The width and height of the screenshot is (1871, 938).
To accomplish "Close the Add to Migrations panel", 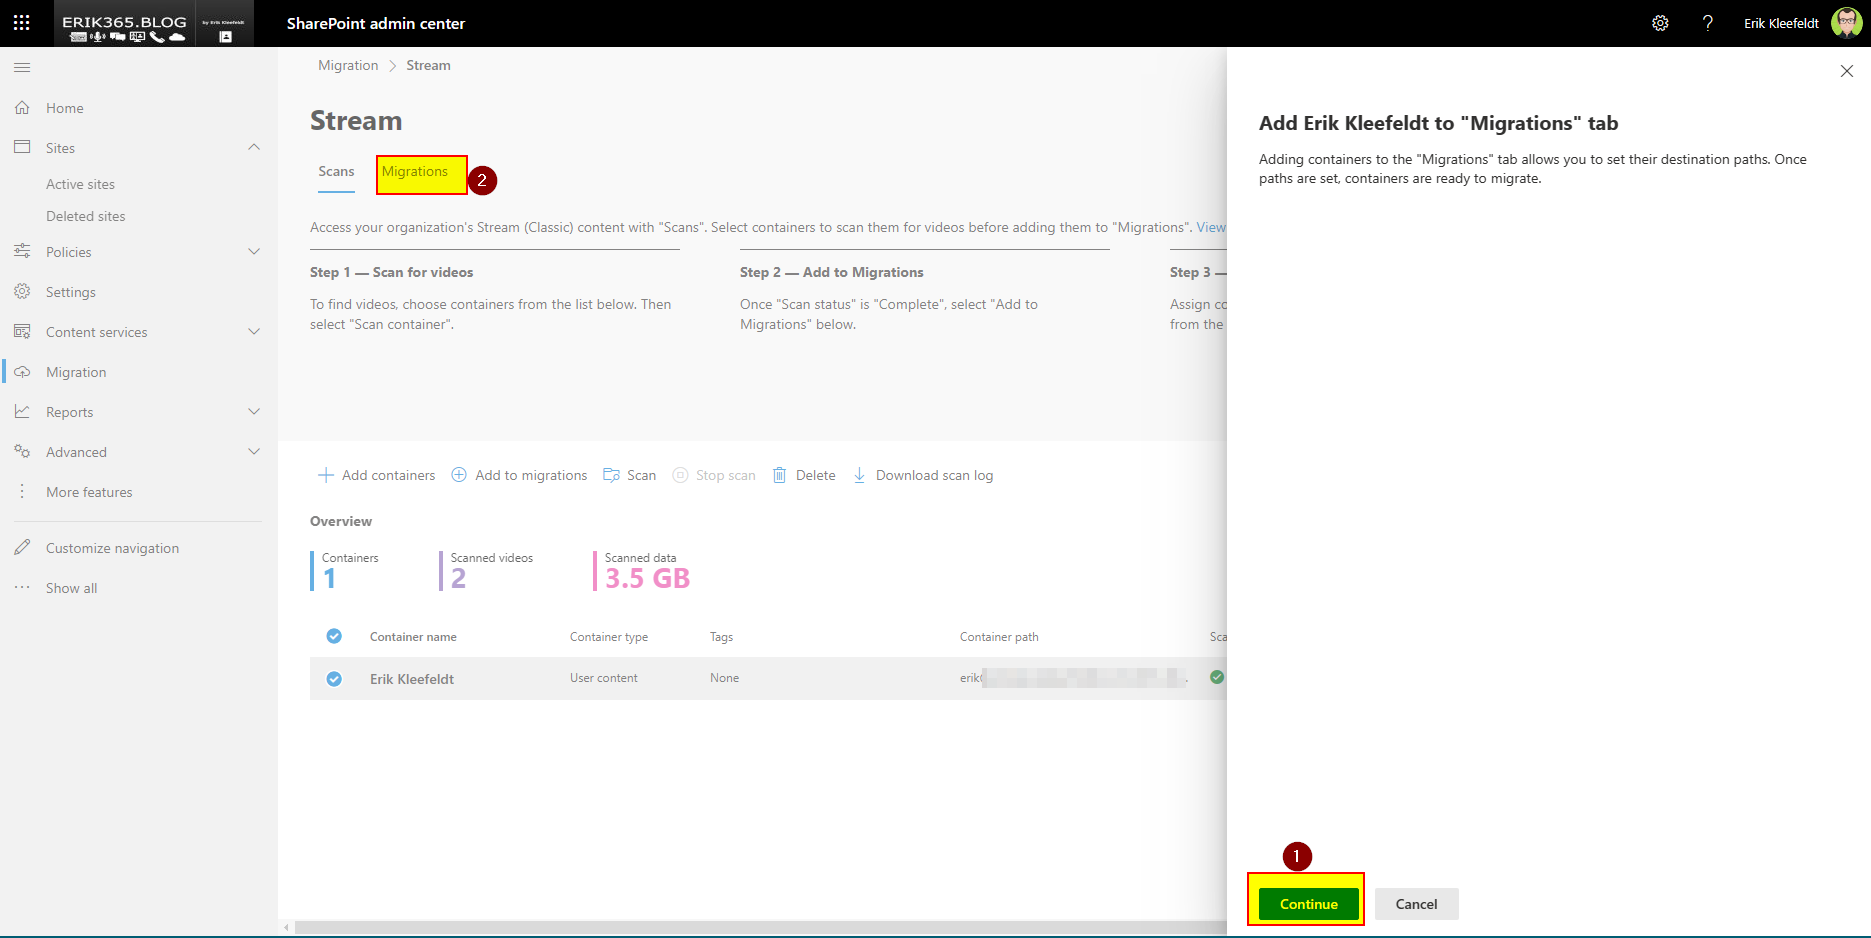I will click(1846, 71).
